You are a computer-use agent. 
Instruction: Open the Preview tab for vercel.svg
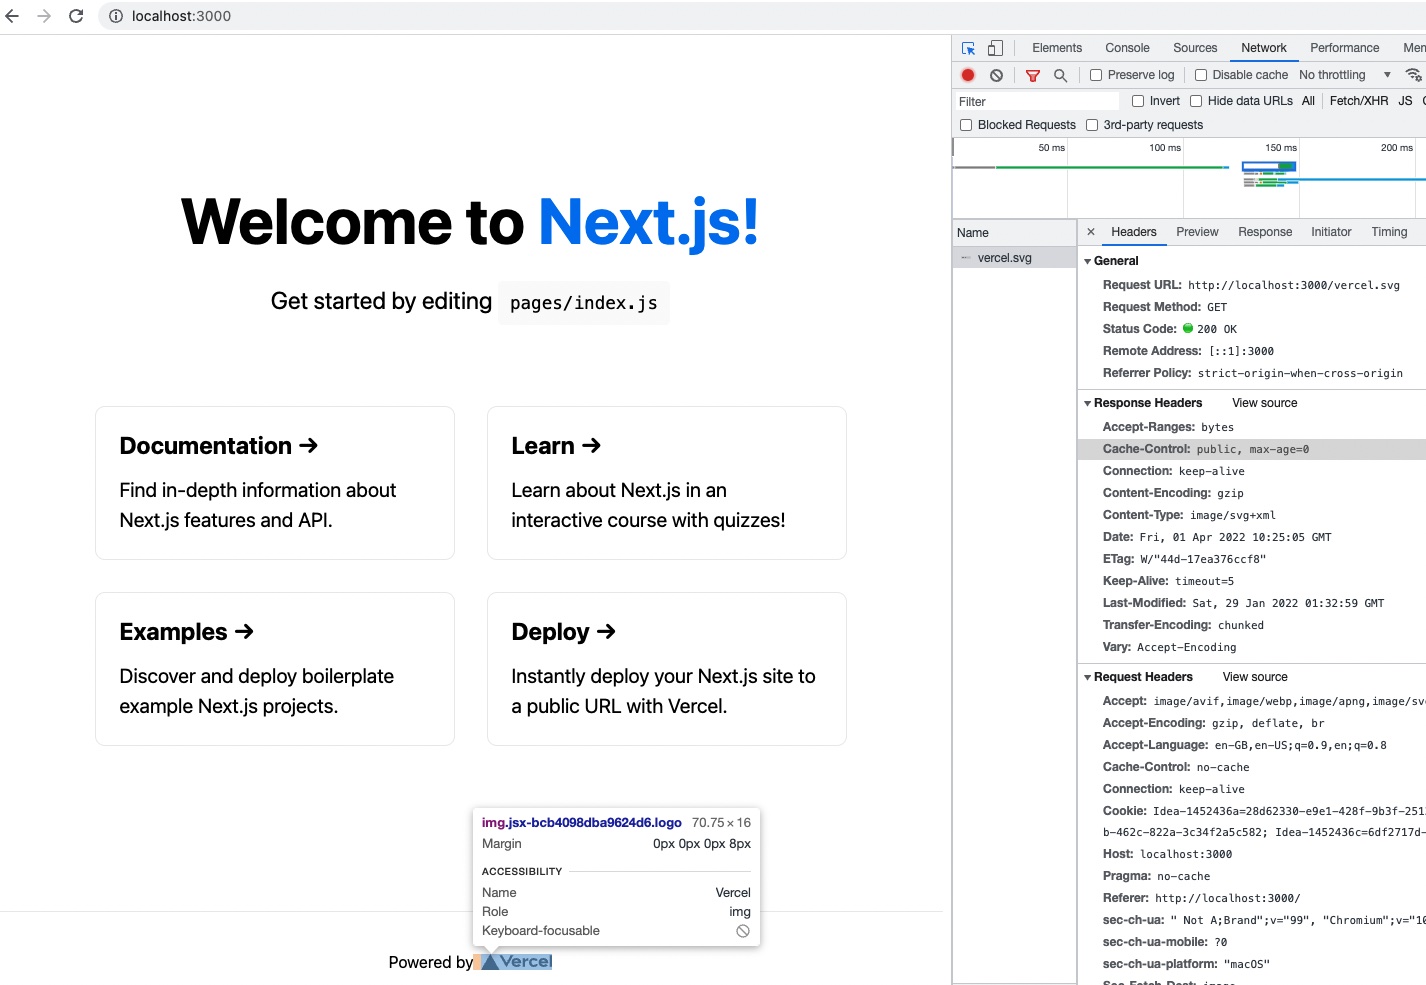coord(1197,231)
